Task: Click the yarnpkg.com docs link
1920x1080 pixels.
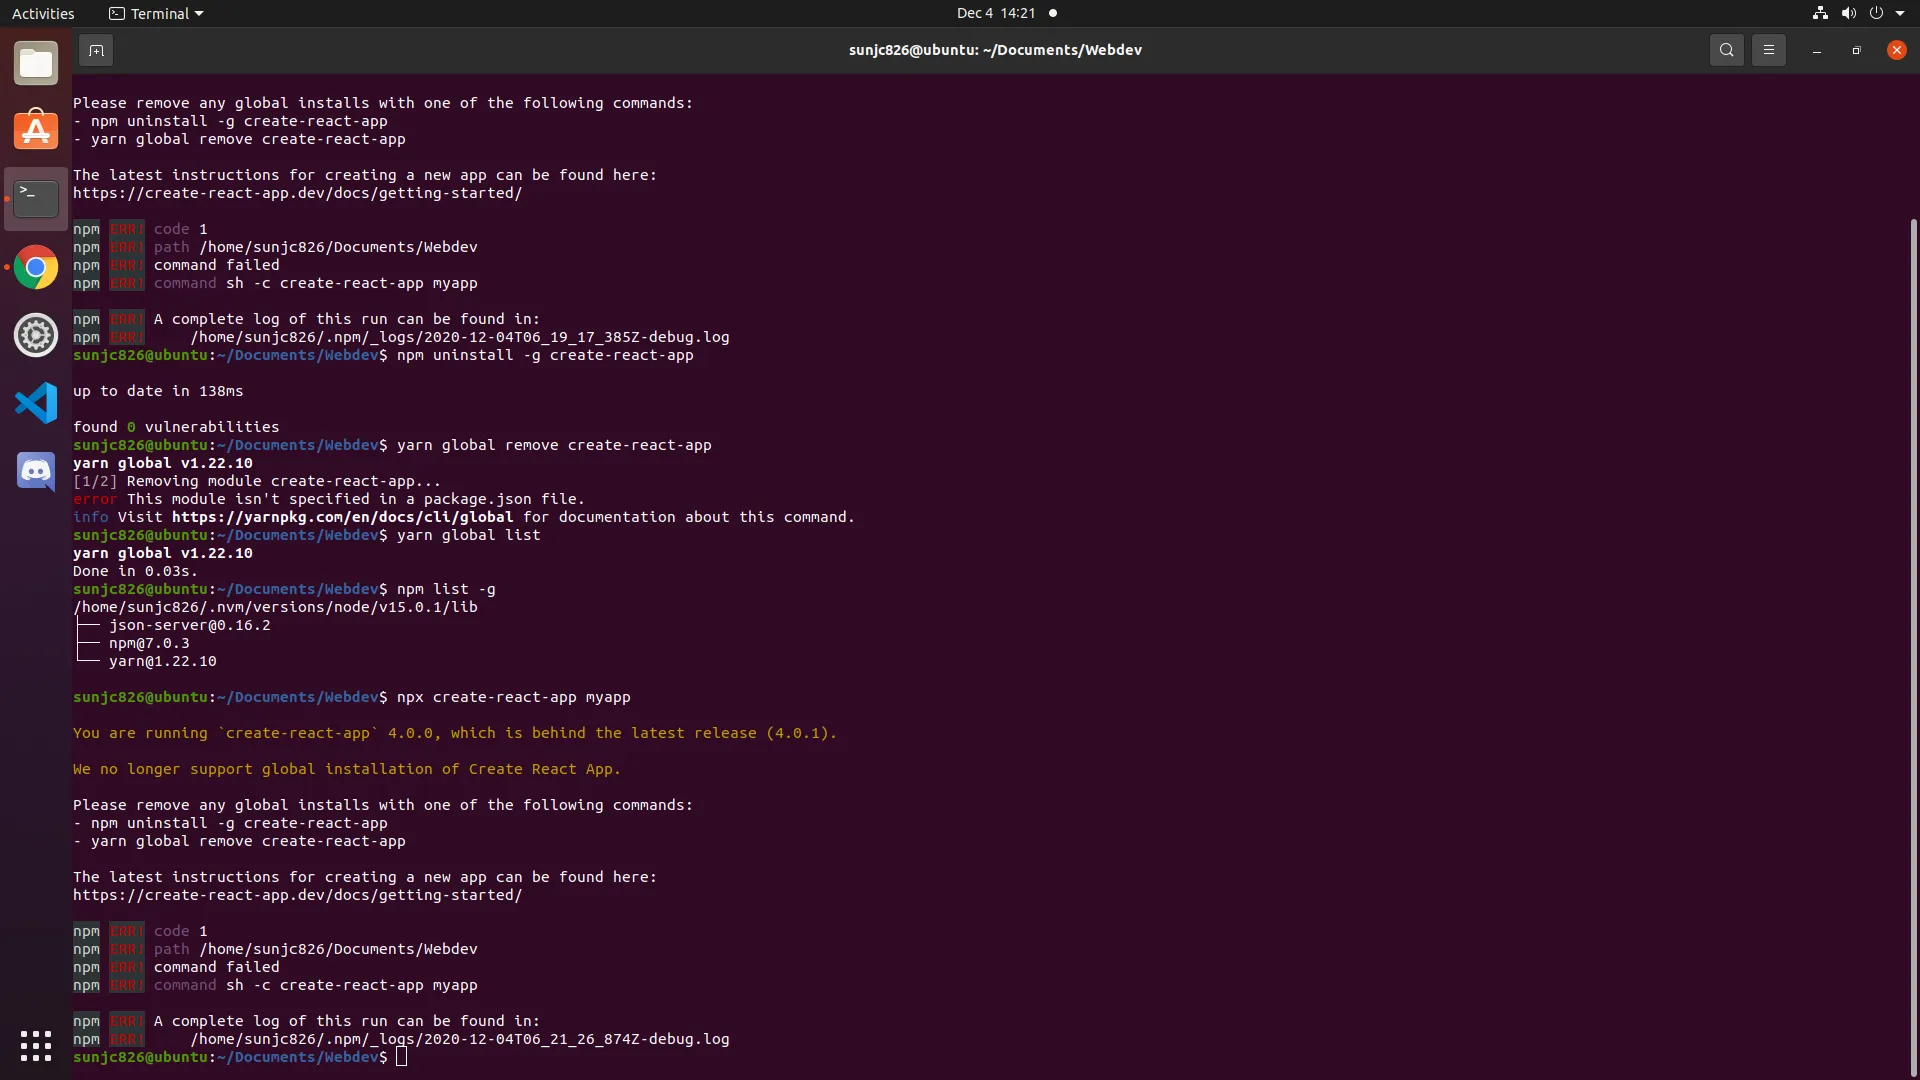Action: point(342,517)
